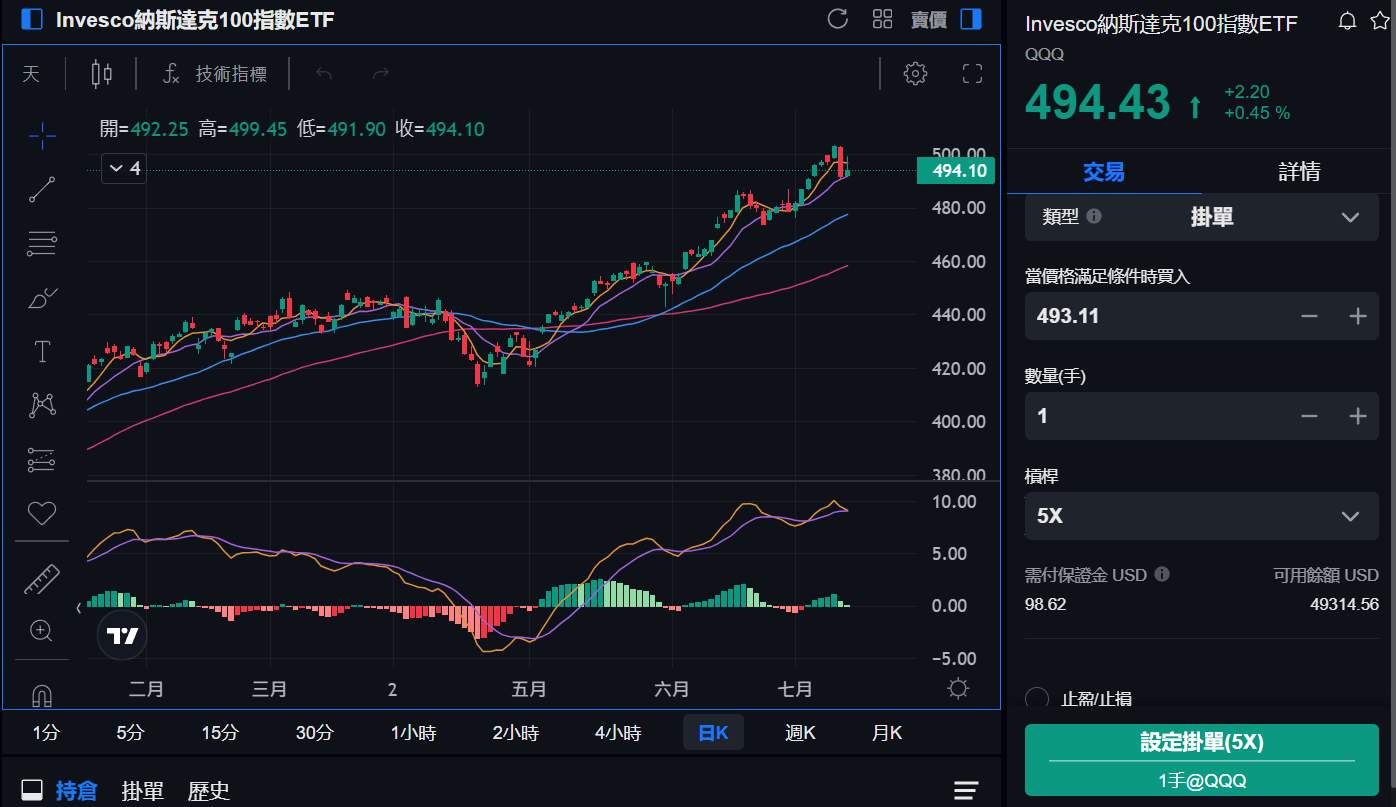Screen dimensions: 1396x807
Task: Enter fullscreen chart mode
Action: tap(972, 73)
